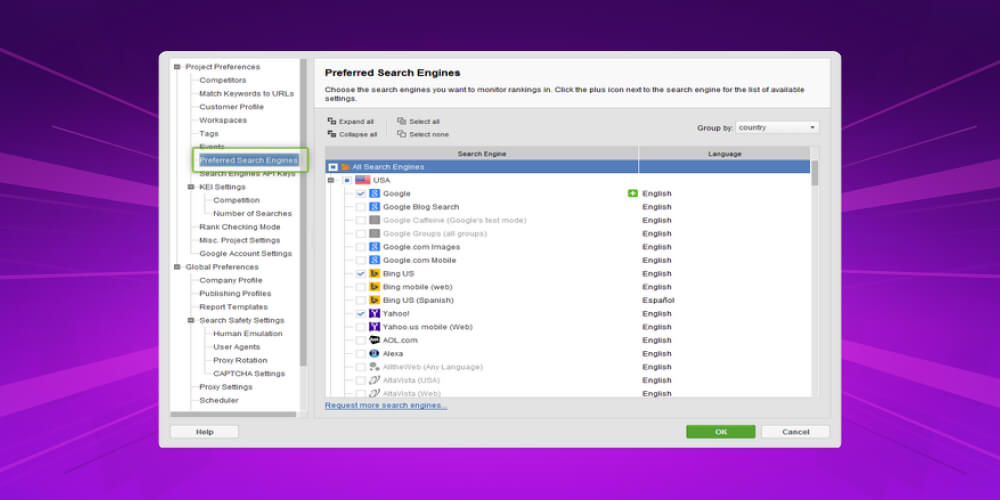The width and height of the screenshot is (1000, 500).
Task: Collapse the KEI Settings tree node
Action: pos(191,187)
